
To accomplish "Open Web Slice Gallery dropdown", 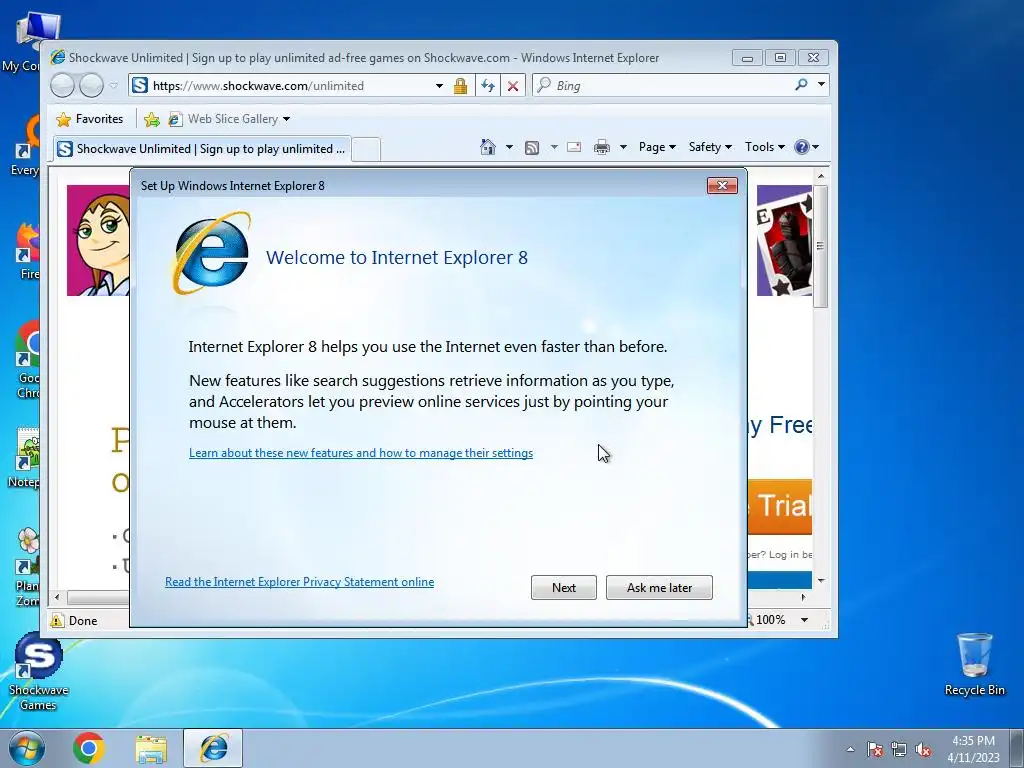I will (229, 119).
